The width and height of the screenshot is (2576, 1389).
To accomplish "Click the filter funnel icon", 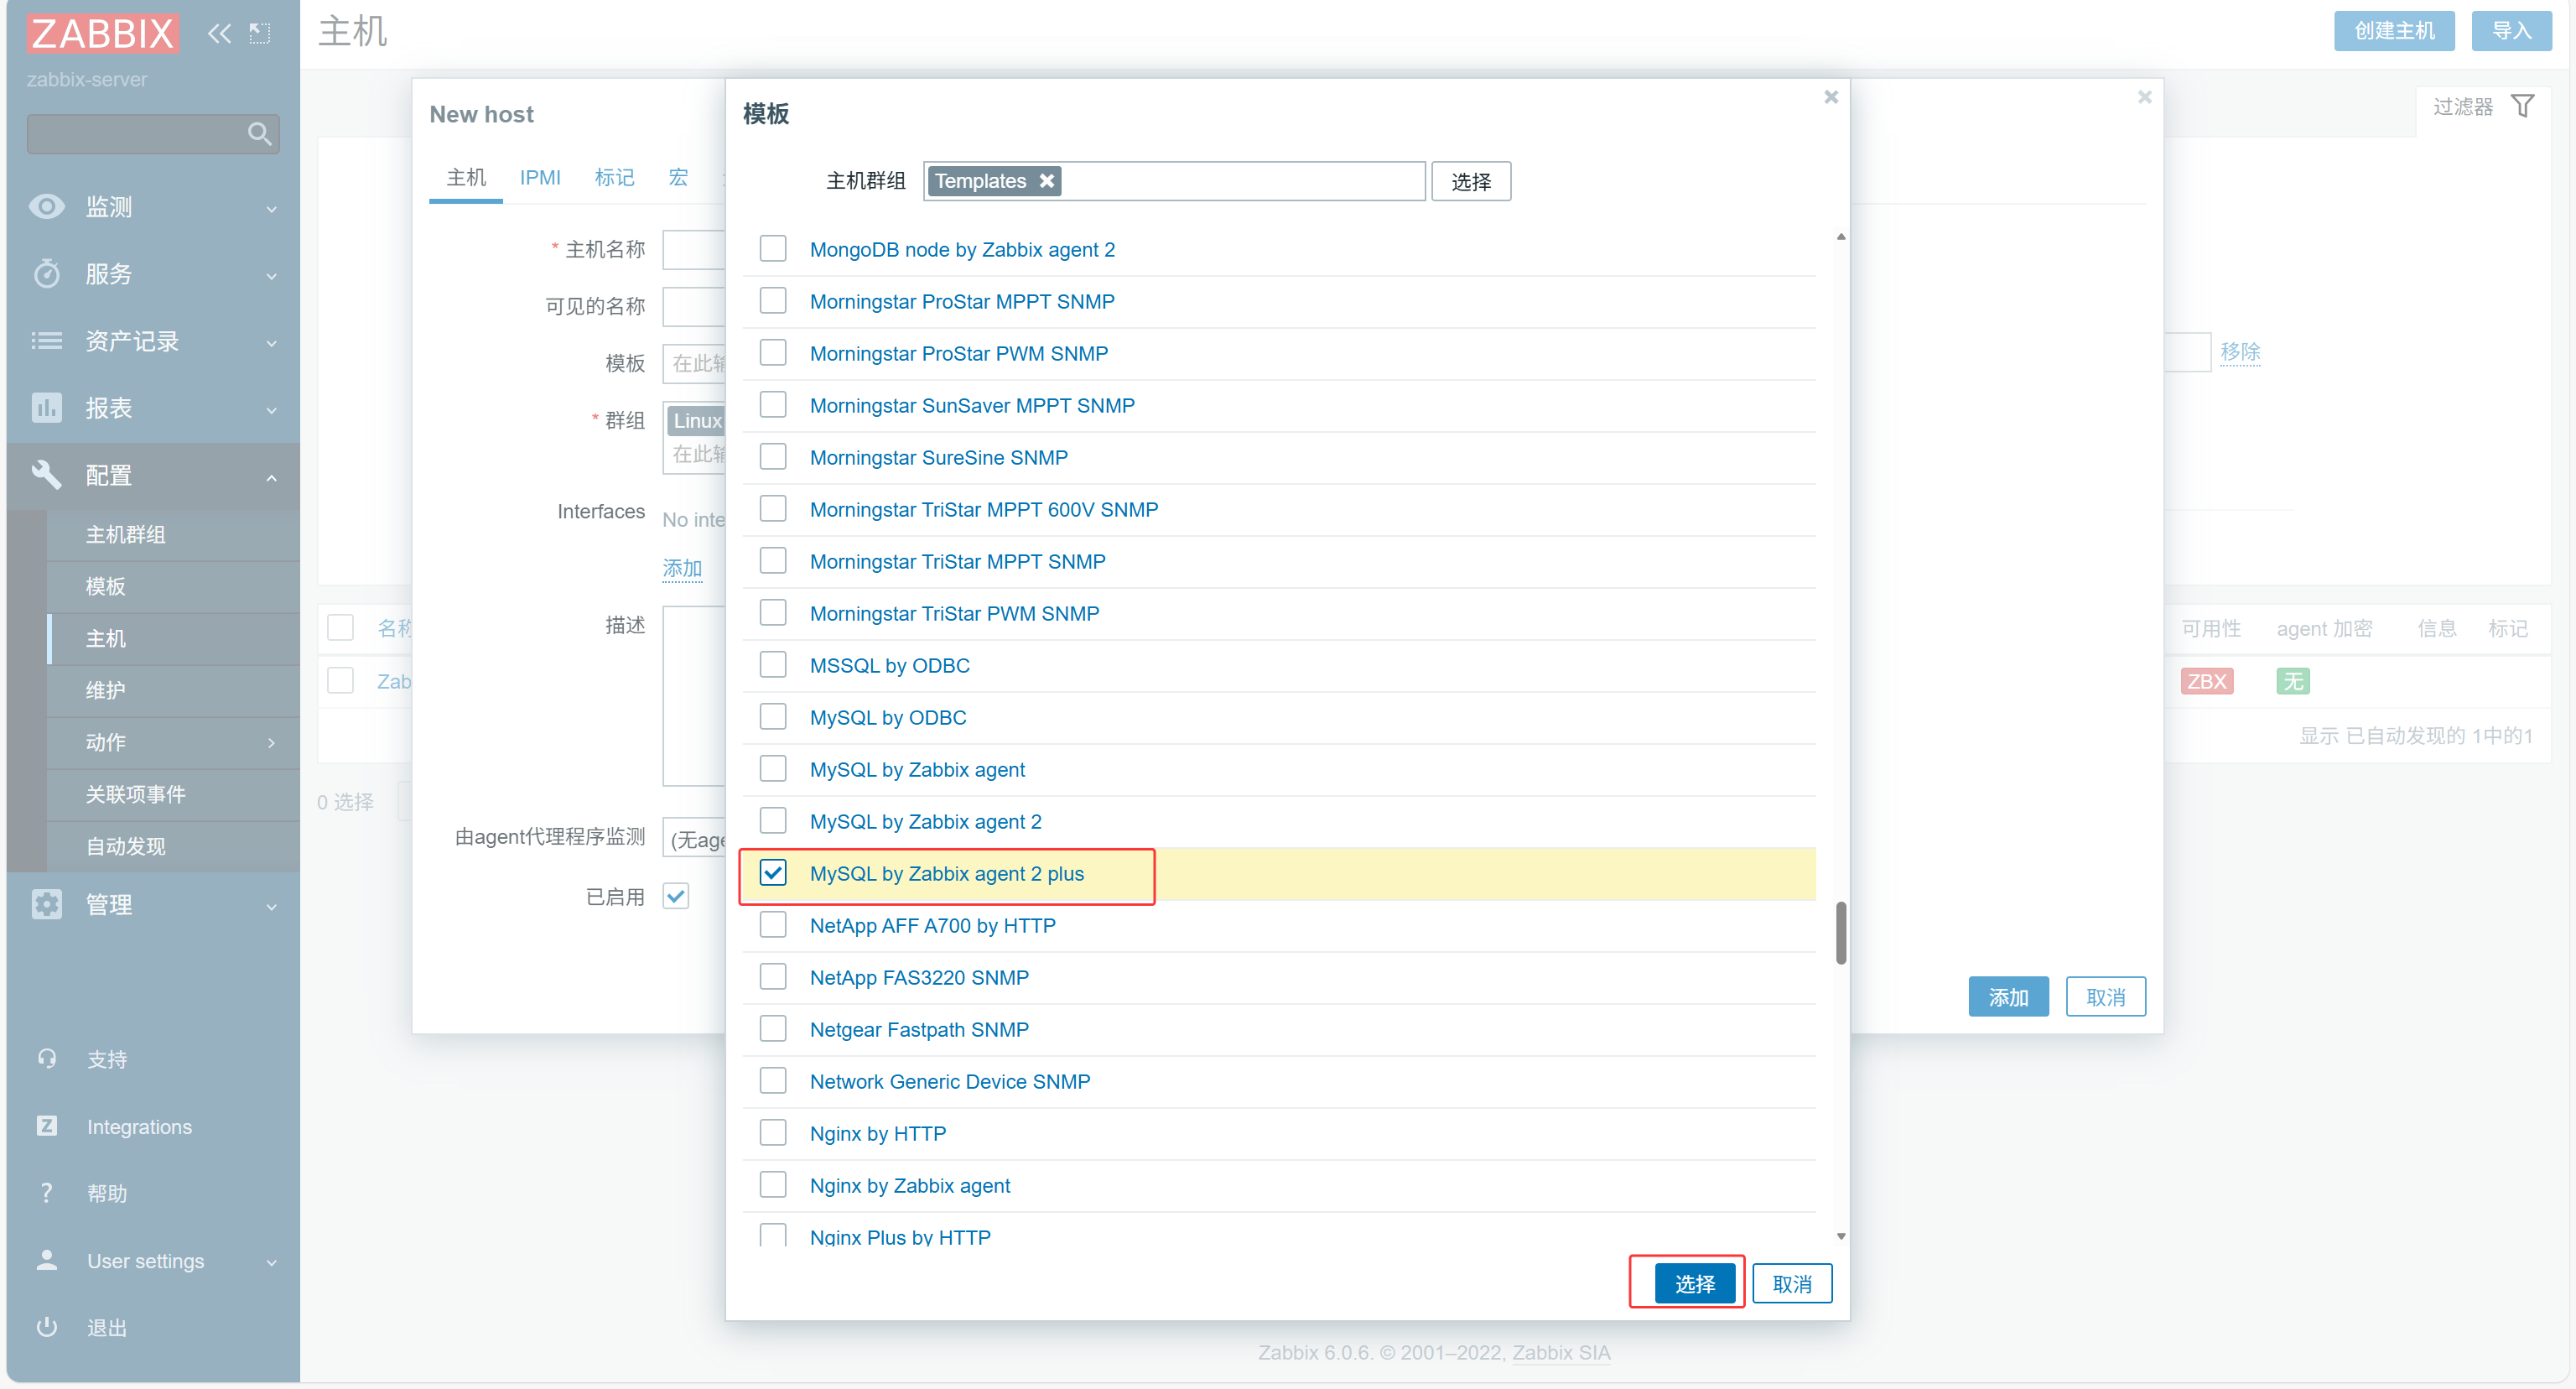I will coord(2522,106).
